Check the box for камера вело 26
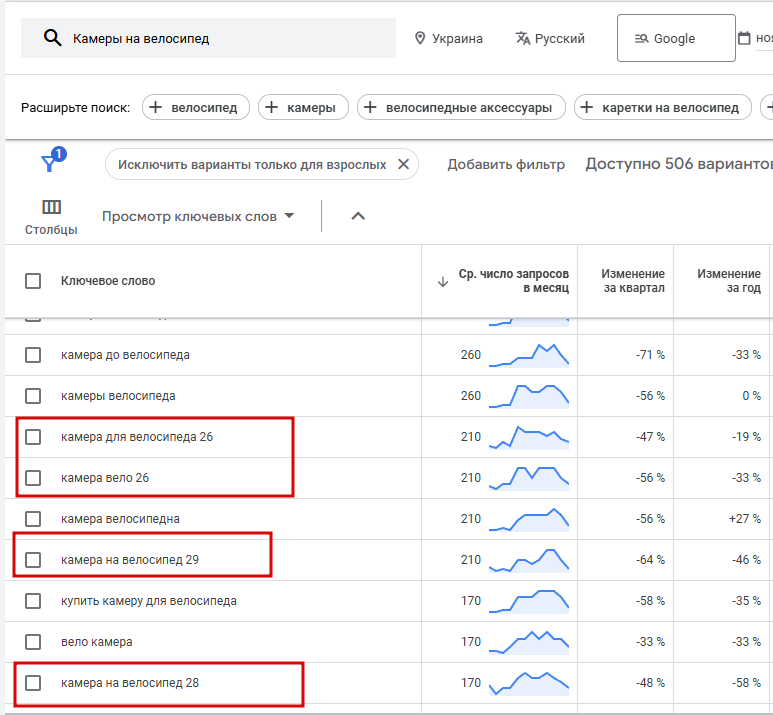This screenshot has width=773, height=715. 33,478
